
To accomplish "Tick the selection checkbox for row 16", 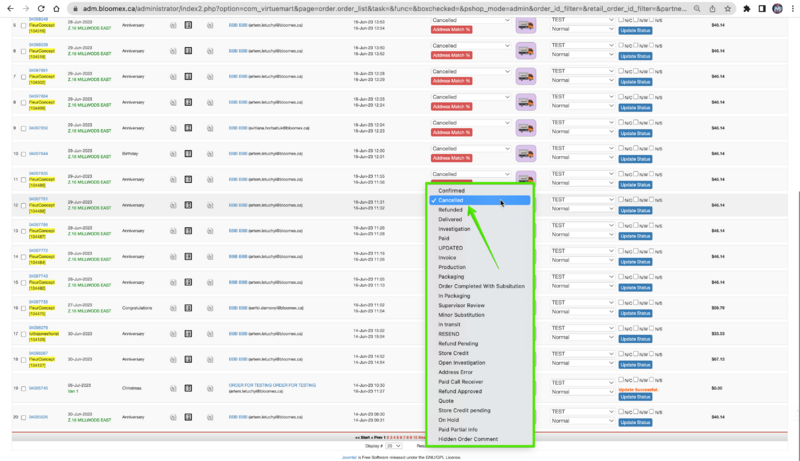I will (23, 309).
